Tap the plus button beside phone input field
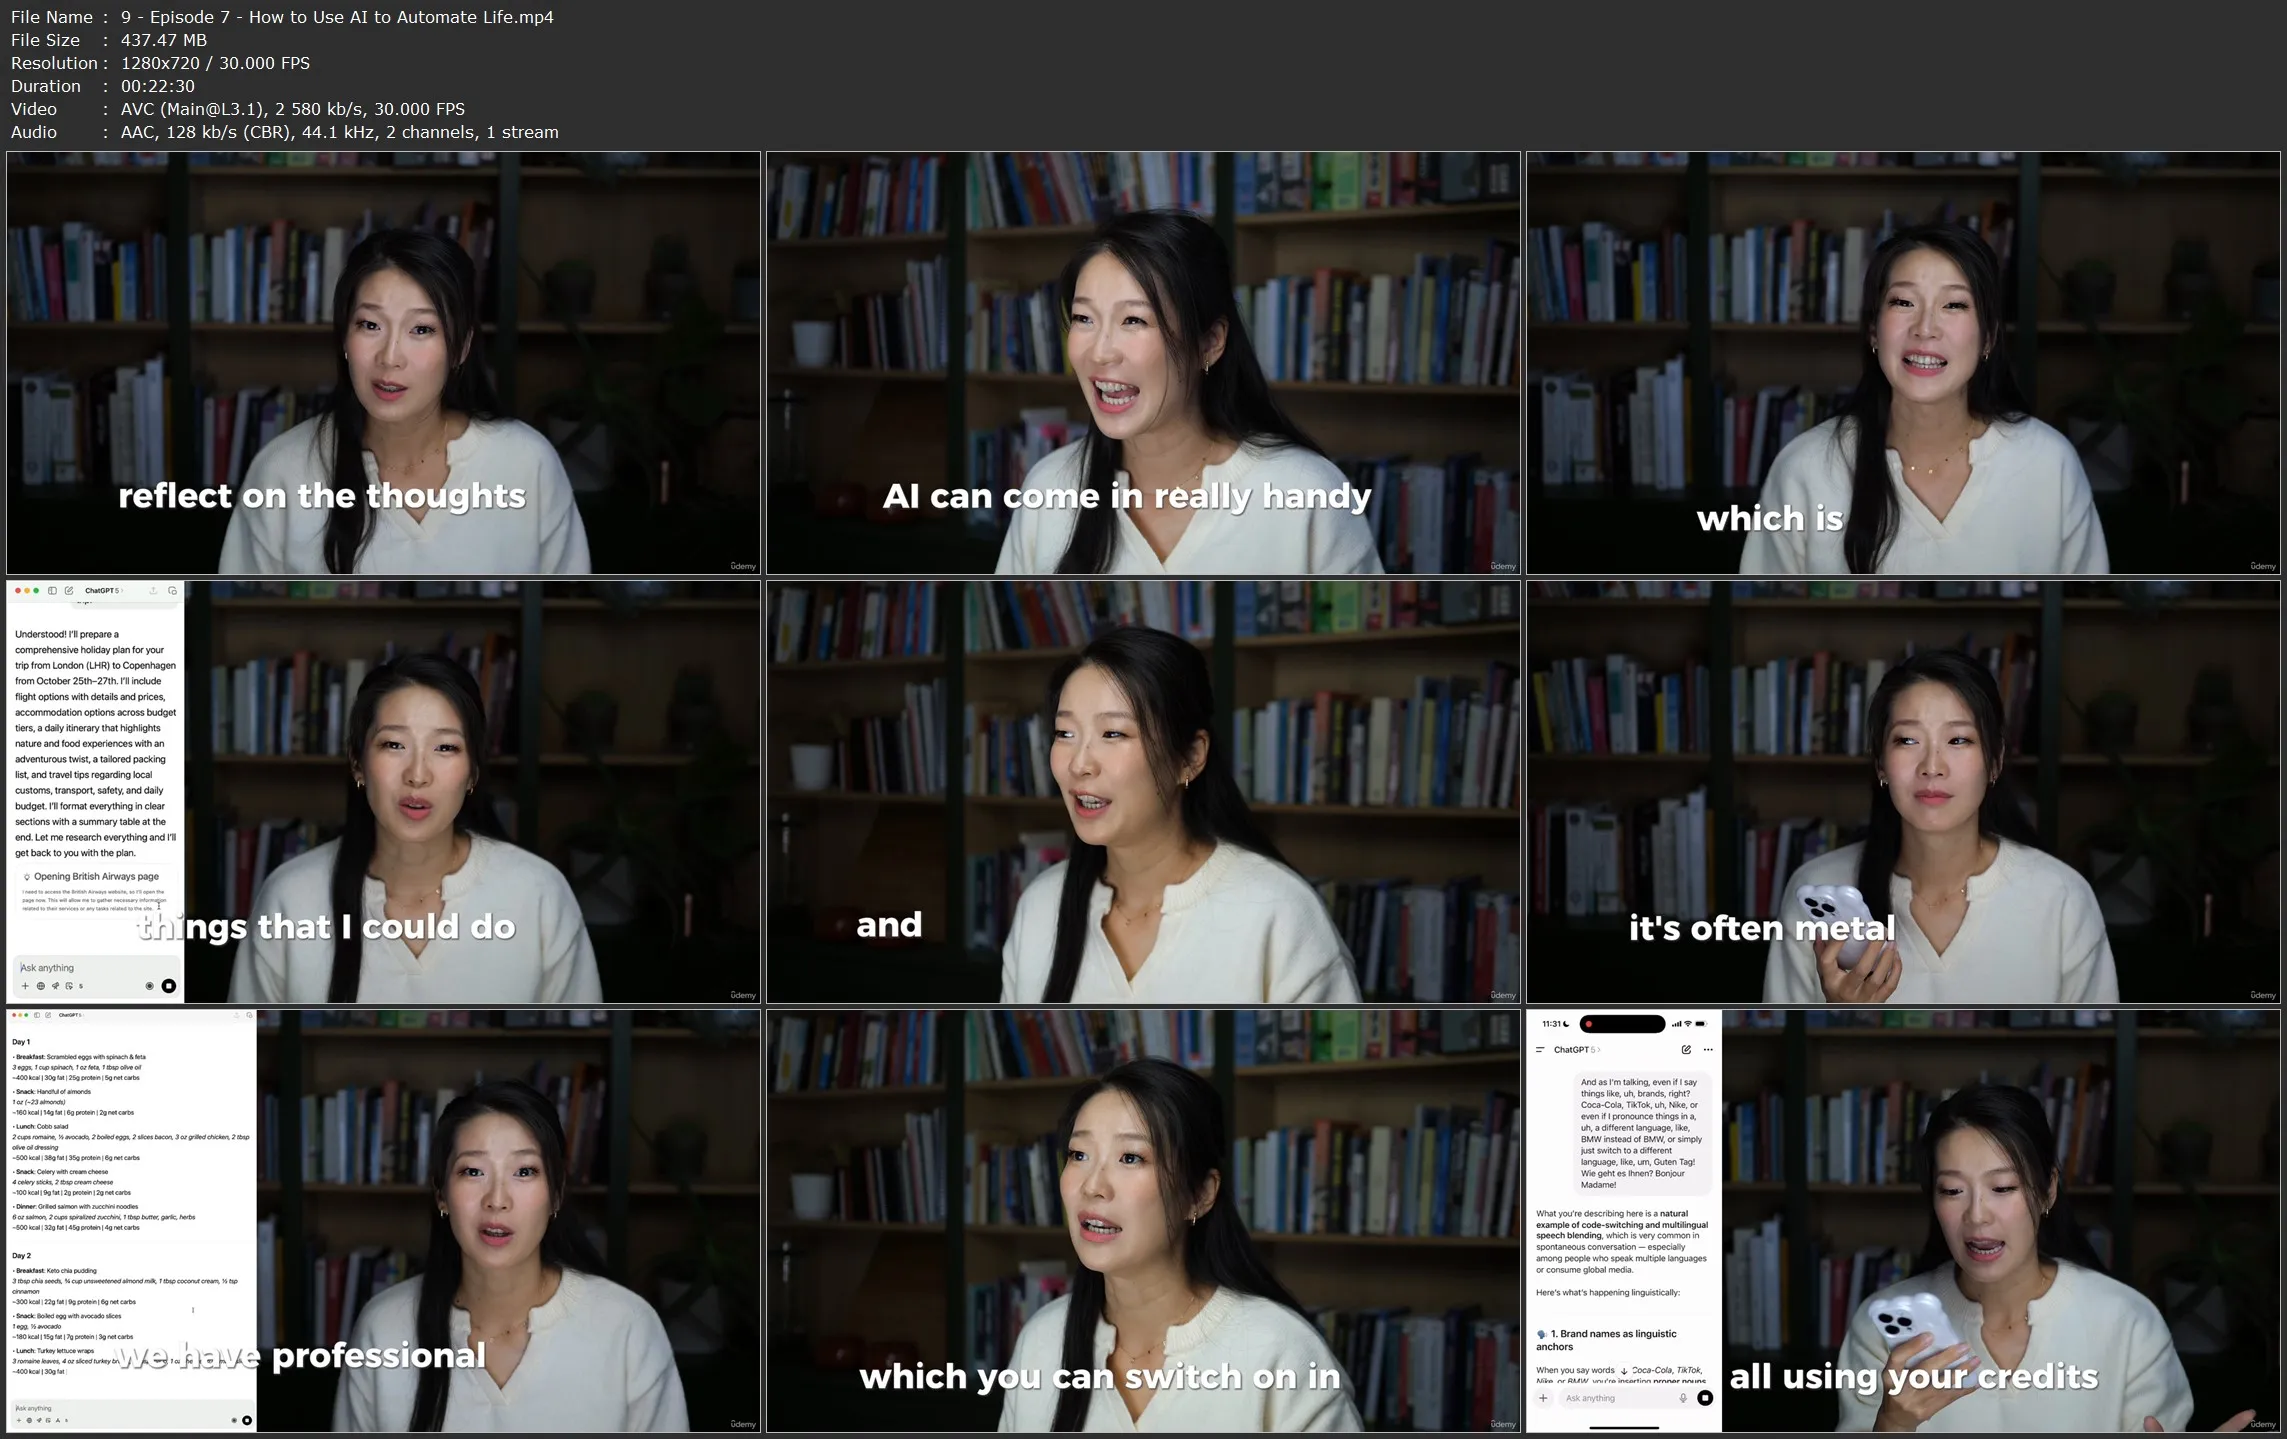This screenshot has height=1439, width=2287. [1543, 1398]
